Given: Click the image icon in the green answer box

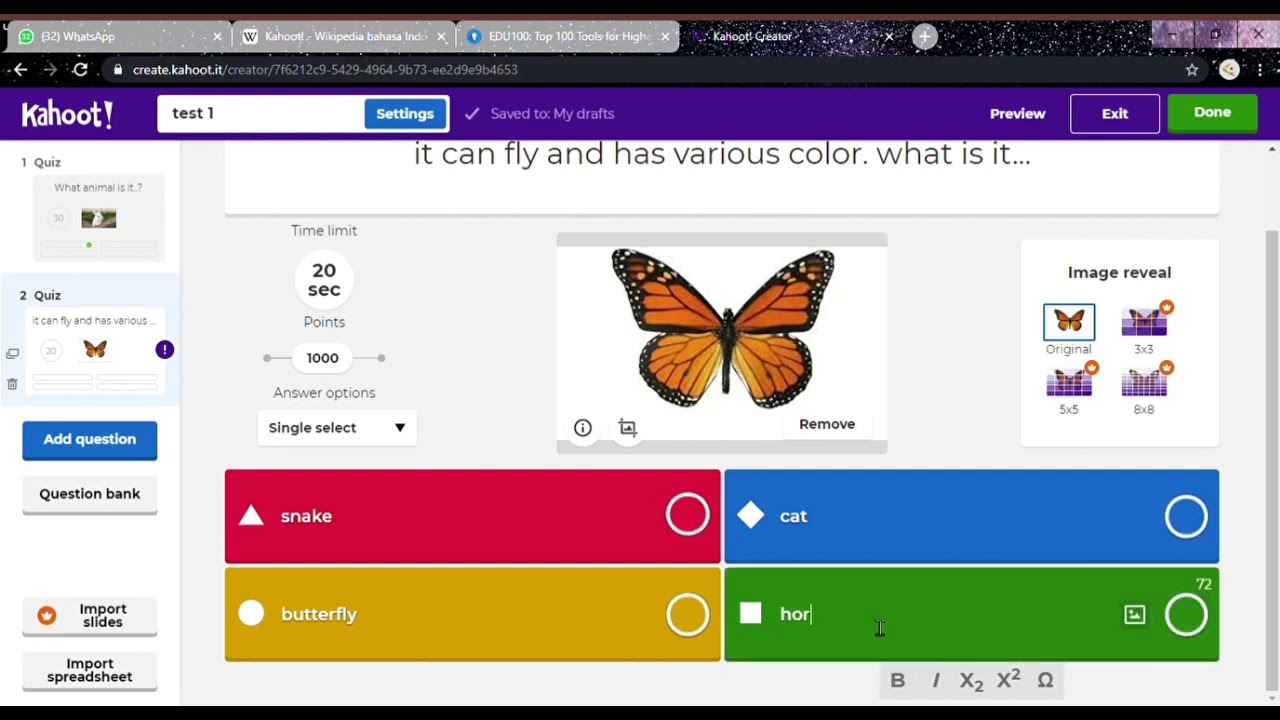Looking at the screenshot, I should pyautogui.click(x=1134, y=615).
